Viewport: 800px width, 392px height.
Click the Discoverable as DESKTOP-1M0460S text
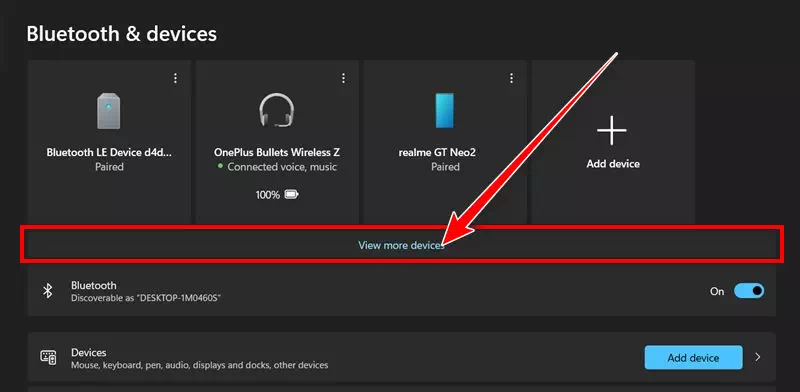[x=145, y=298]
